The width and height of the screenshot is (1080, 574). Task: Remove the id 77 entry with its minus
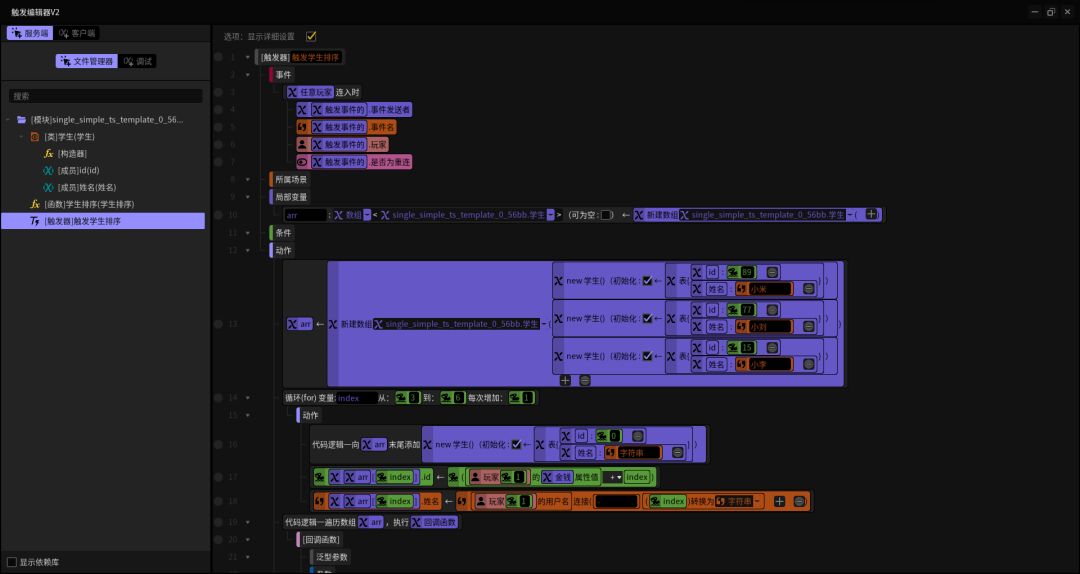[x=772, y=310]
